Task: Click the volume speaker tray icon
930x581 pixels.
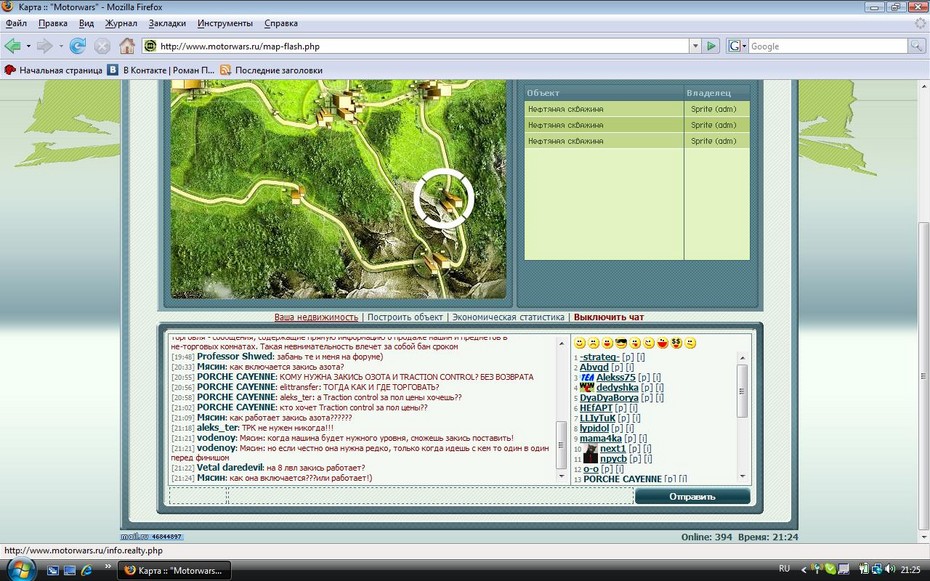Action: pyautogui.click(x=889, y=569)
